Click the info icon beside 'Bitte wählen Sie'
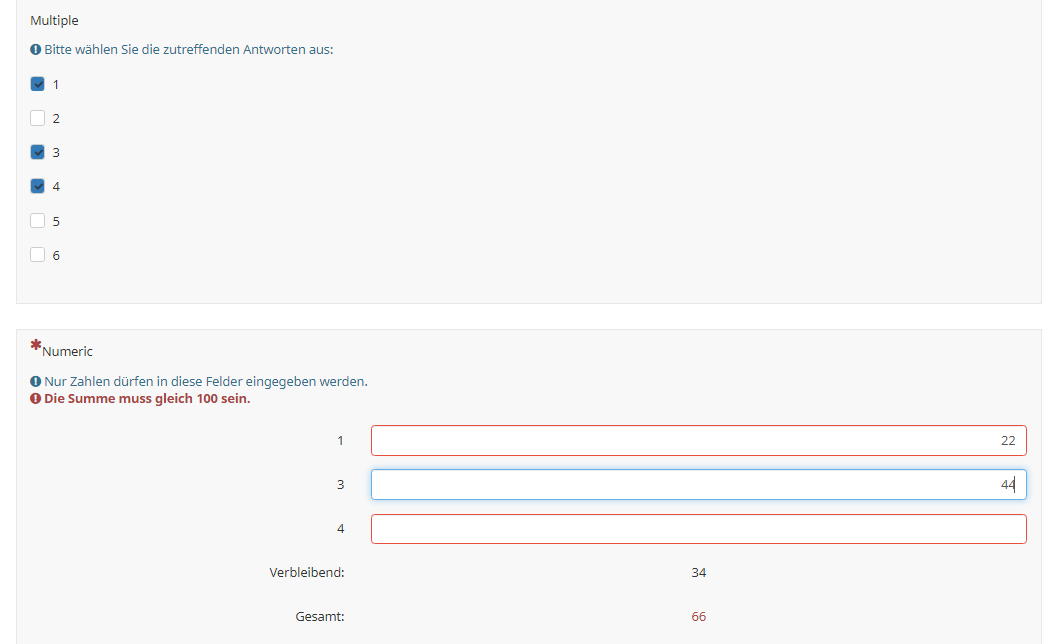Screen dimensions: 1060x644 pos(36,49)
